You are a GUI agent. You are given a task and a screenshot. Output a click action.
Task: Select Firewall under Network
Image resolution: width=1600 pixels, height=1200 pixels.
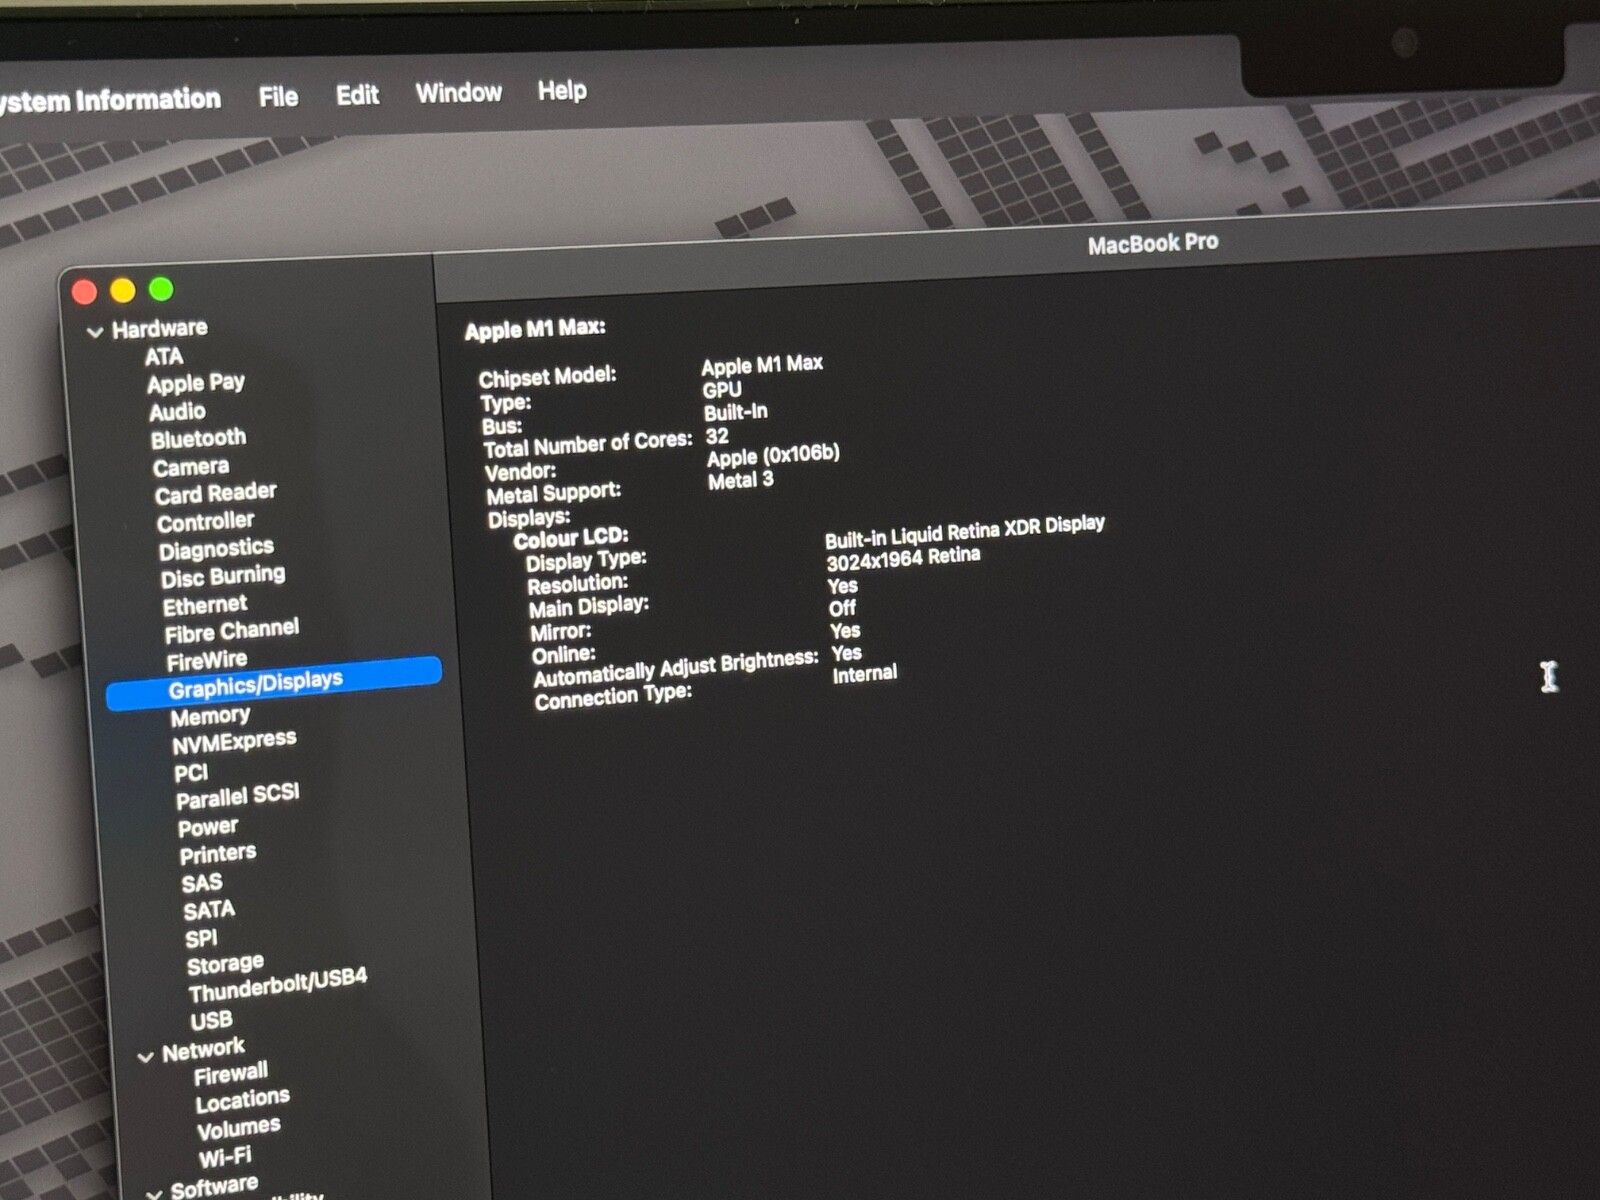pyautogui.click(x=231, y=1075)
